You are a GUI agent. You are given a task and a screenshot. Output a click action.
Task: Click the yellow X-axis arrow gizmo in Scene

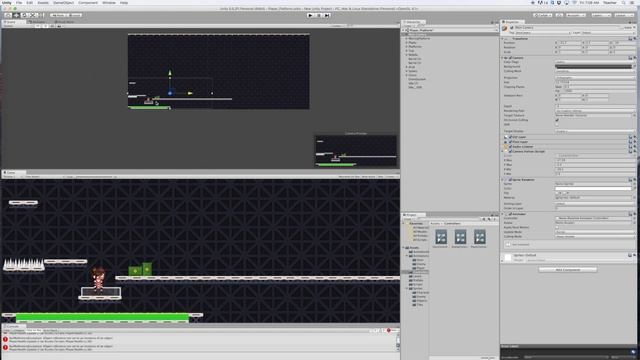(190, 93)
